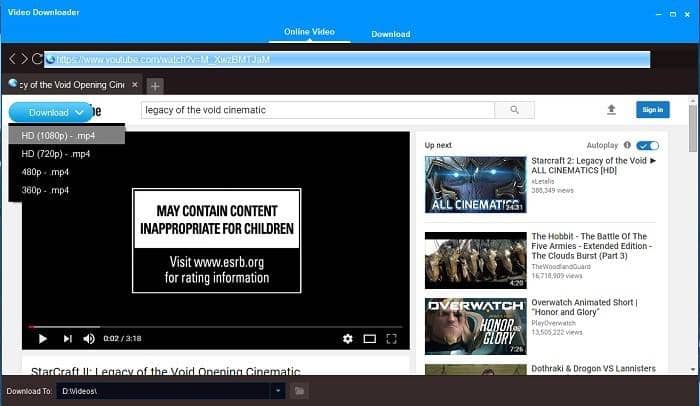The height and width of the screenshot is (406, 700).
Task: Click the YouTube search magnifier button
Action: (x=514, y=110)
